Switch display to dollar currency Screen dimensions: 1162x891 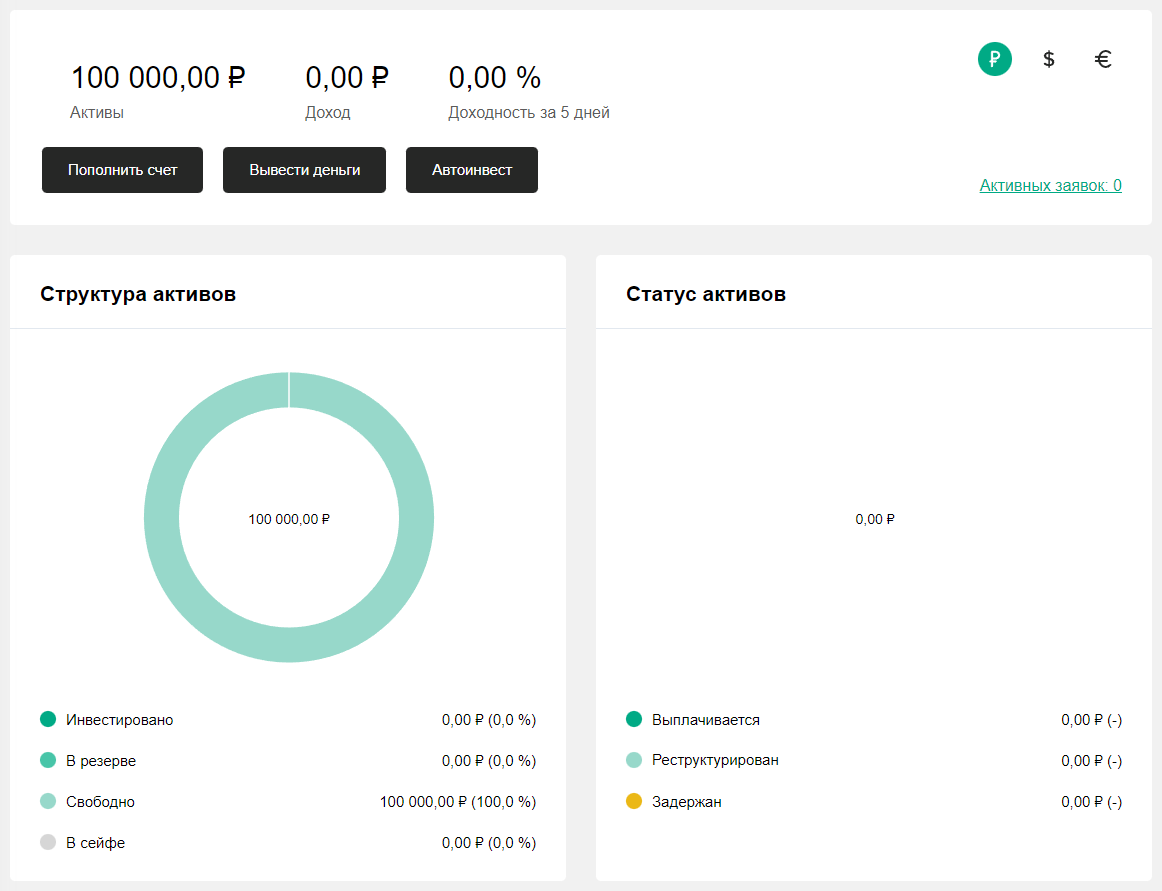tap(1048, 59)
